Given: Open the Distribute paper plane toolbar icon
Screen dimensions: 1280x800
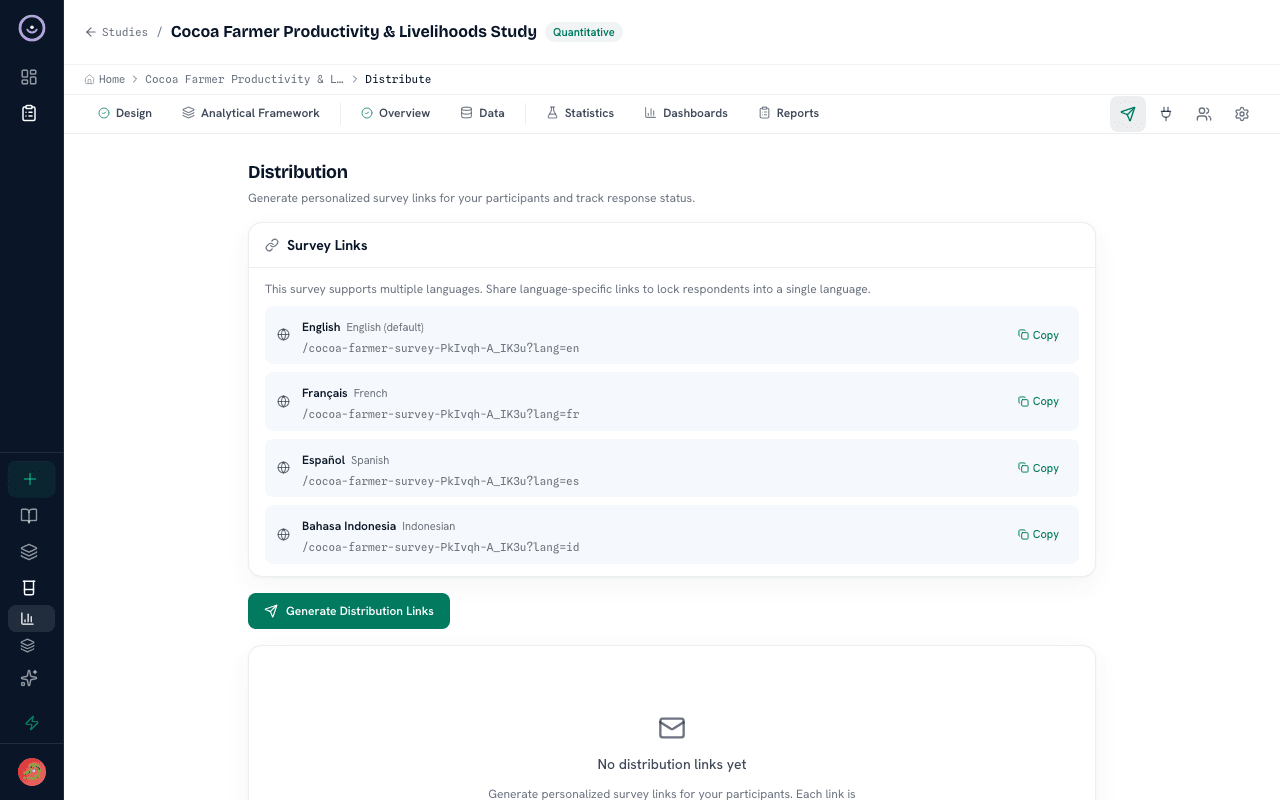Looking at the screenshot, I should pyautogui.click(x=1128, y=114).
